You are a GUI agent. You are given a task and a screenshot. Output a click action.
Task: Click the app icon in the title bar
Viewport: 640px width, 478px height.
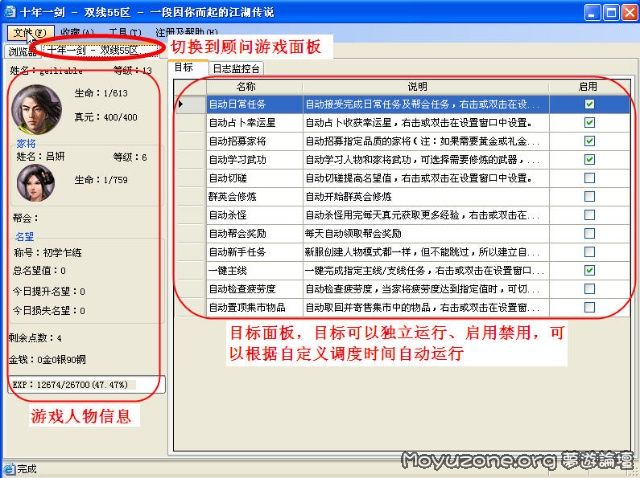(x=10, y=12)
